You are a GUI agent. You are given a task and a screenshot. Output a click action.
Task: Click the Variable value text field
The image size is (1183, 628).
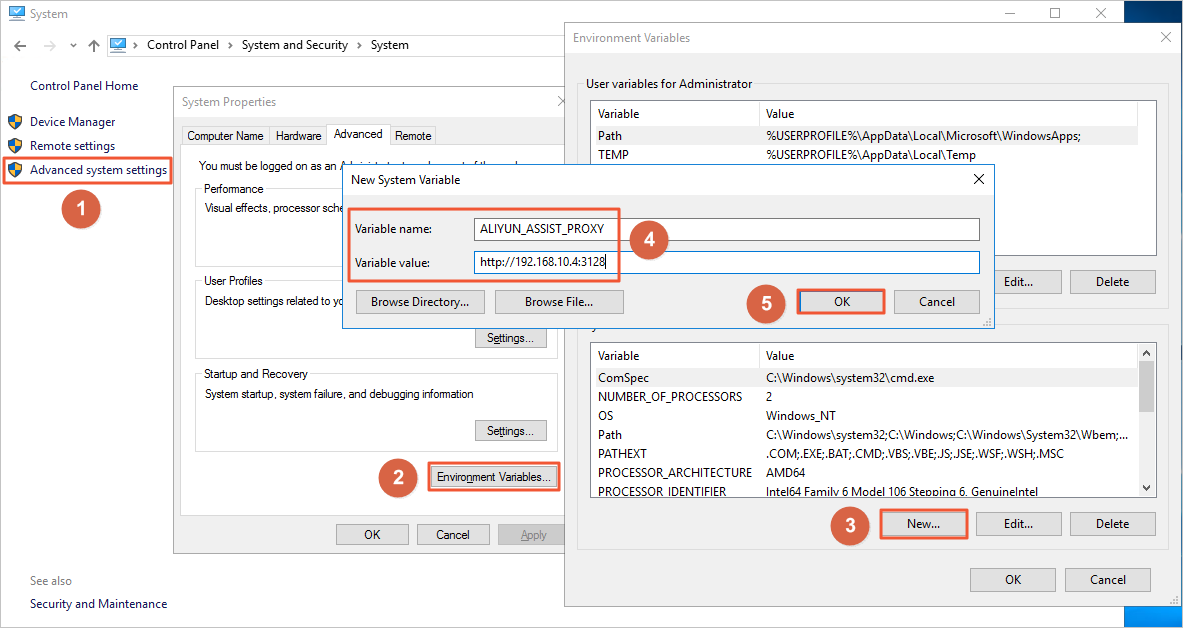pos(726,262)
